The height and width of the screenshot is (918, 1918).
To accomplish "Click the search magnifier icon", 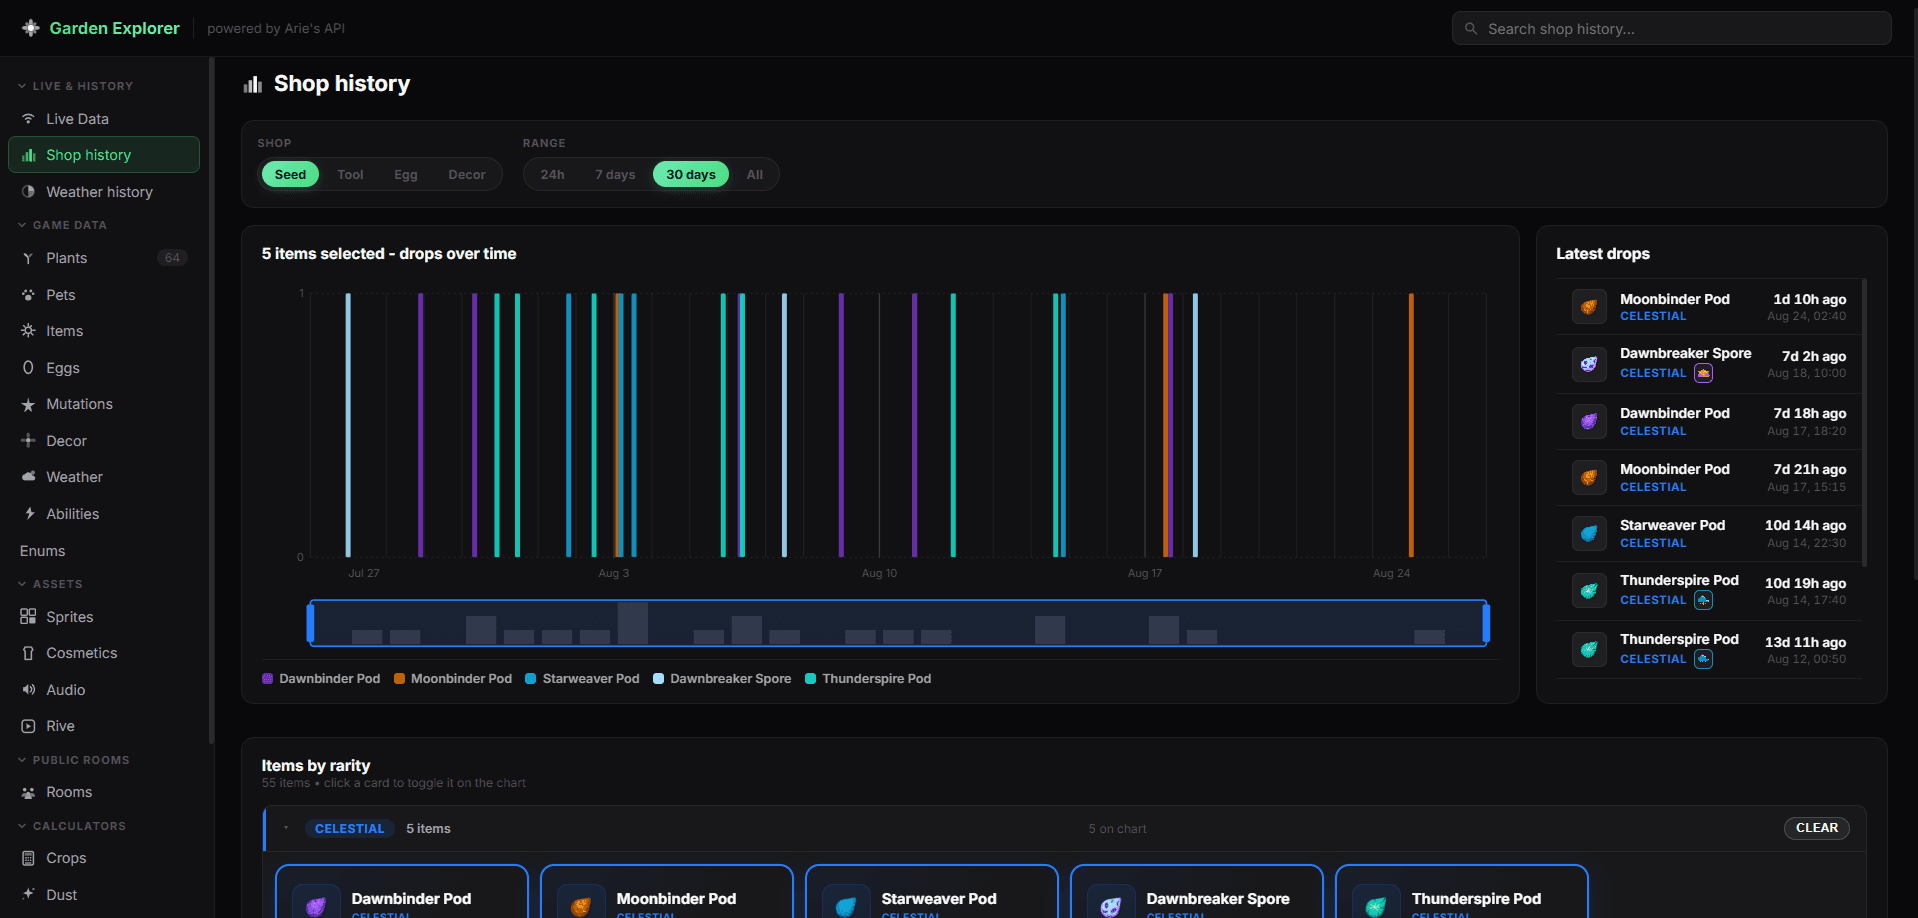I will click(x=1471, y=29).
